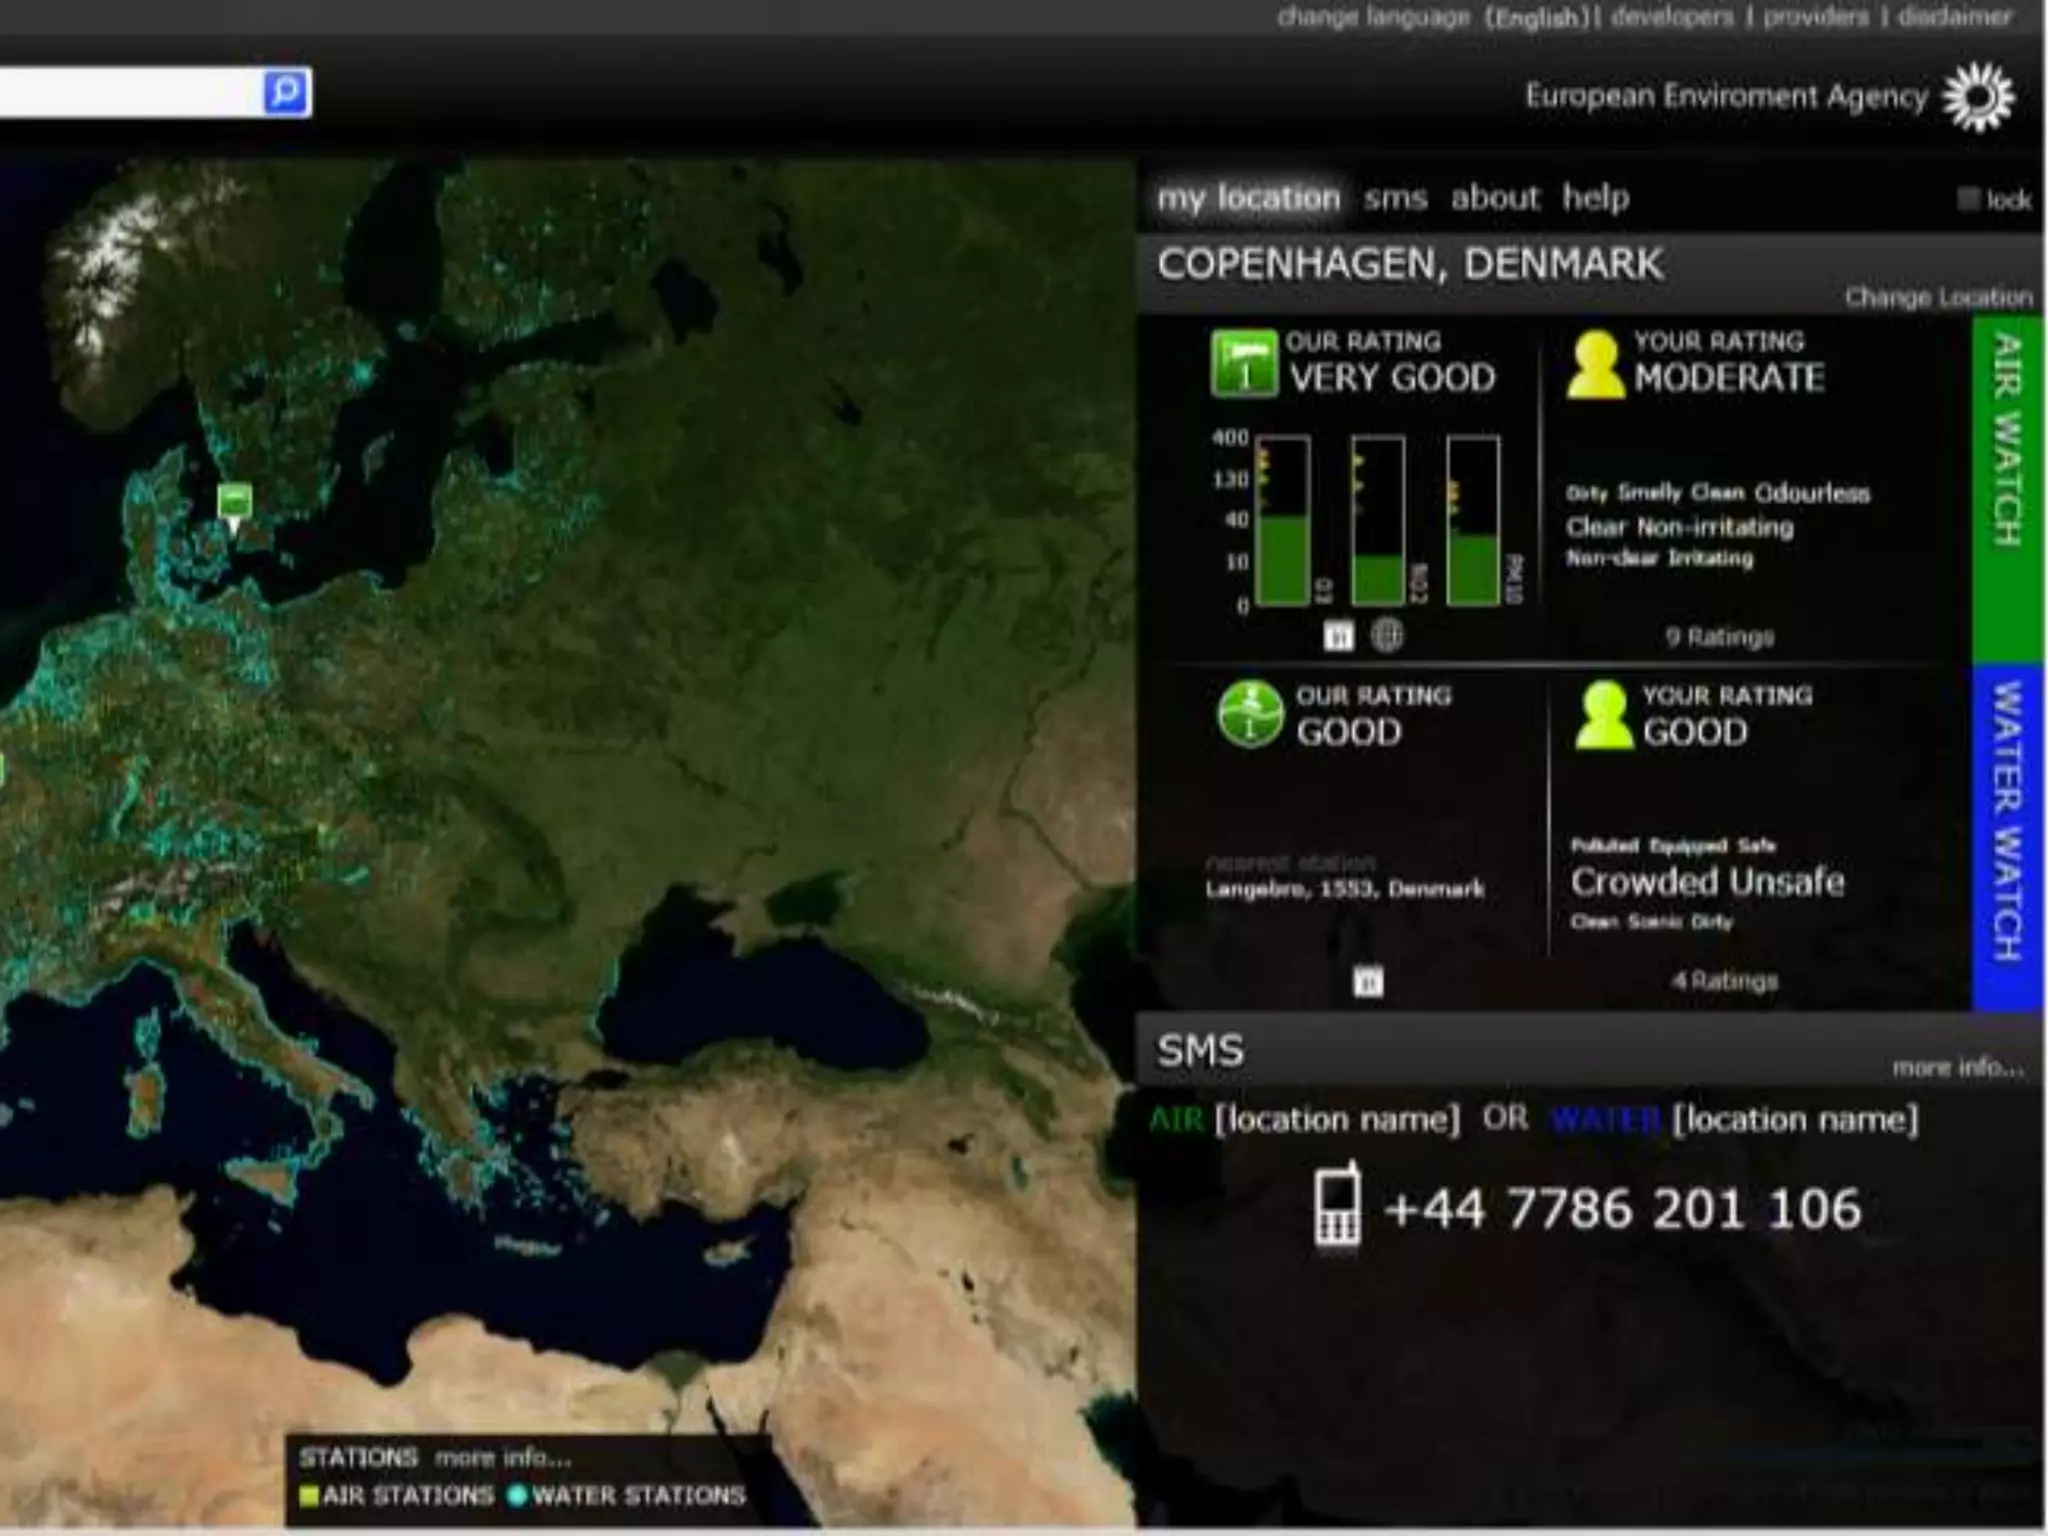This screenshot has width=2048, height=1536.
Task: Toggle the lock checkbox
Action: click(x=1968, y=200)
